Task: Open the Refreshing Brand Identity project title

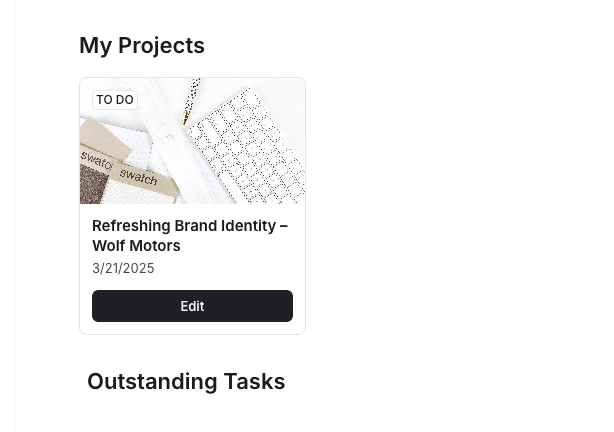Action: click(190, 236)
